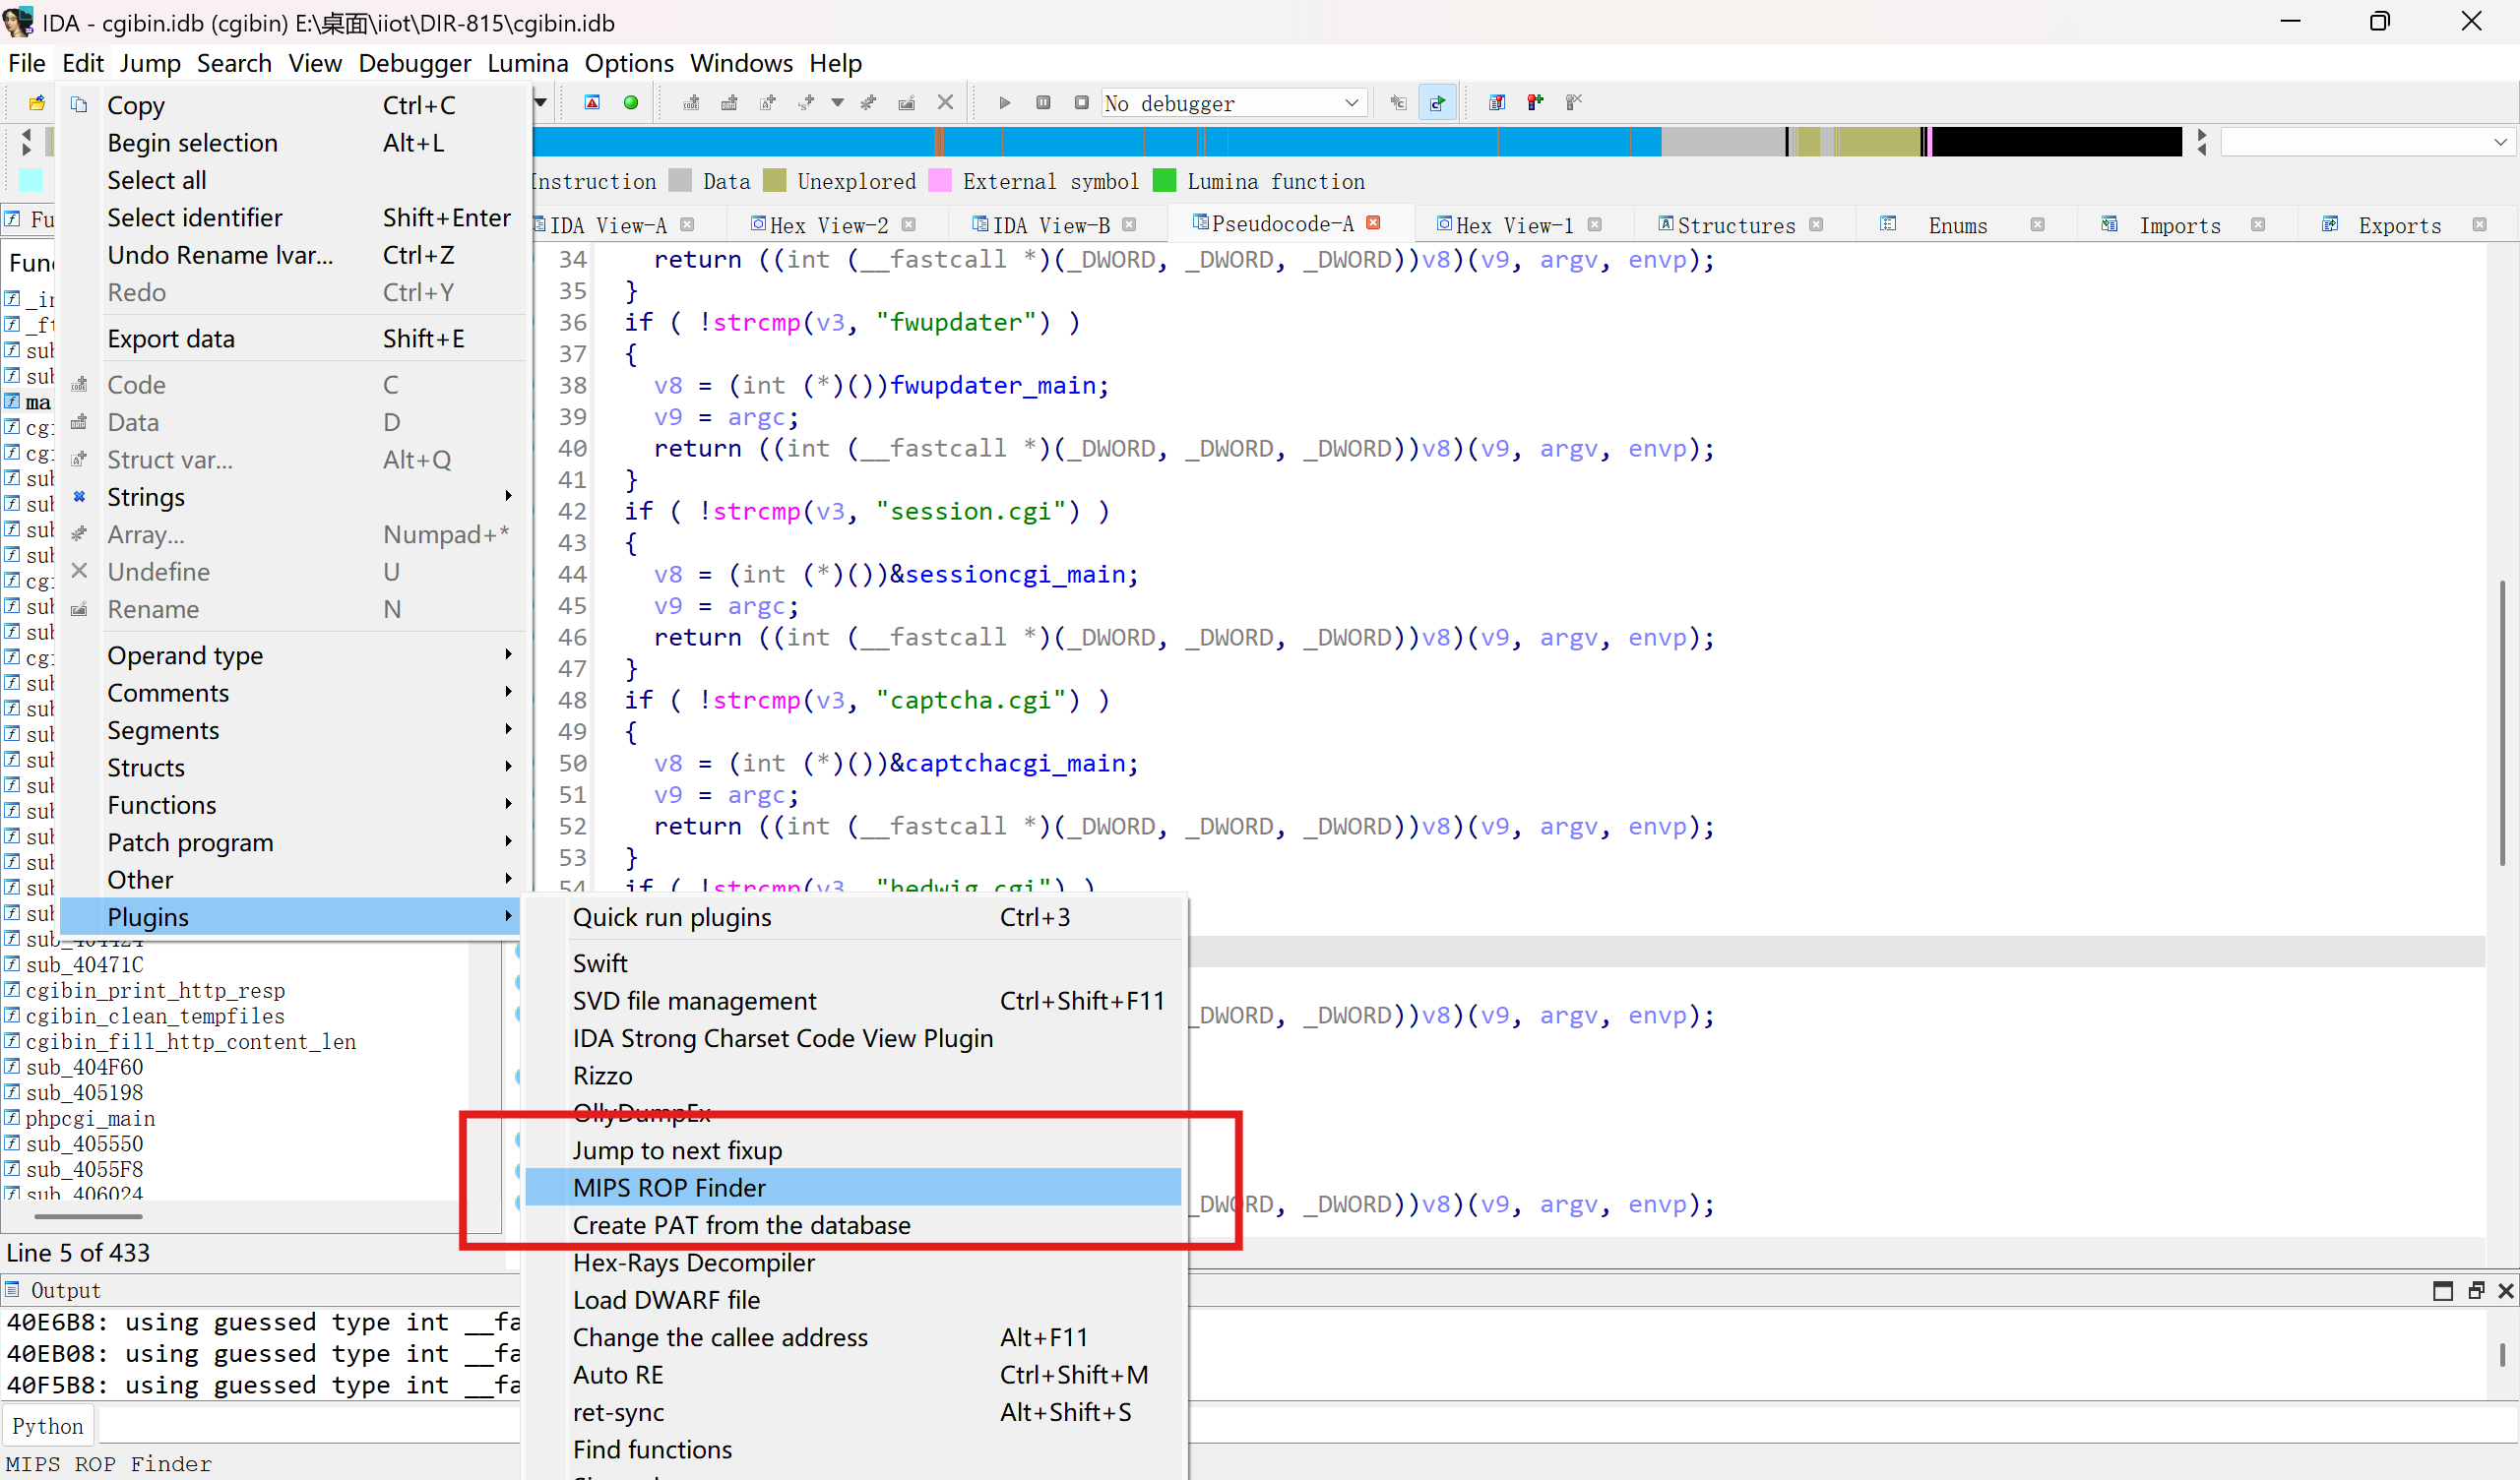Click inside the Python command input field
The height and width of the screenshot is (1480, 2520).
click(x=310, y=1426)
